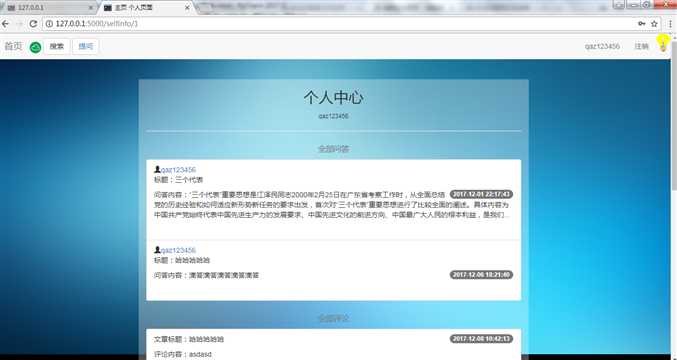
Task: Click the comment text 评论内容：asdasd
Action: tap(183, 354)
